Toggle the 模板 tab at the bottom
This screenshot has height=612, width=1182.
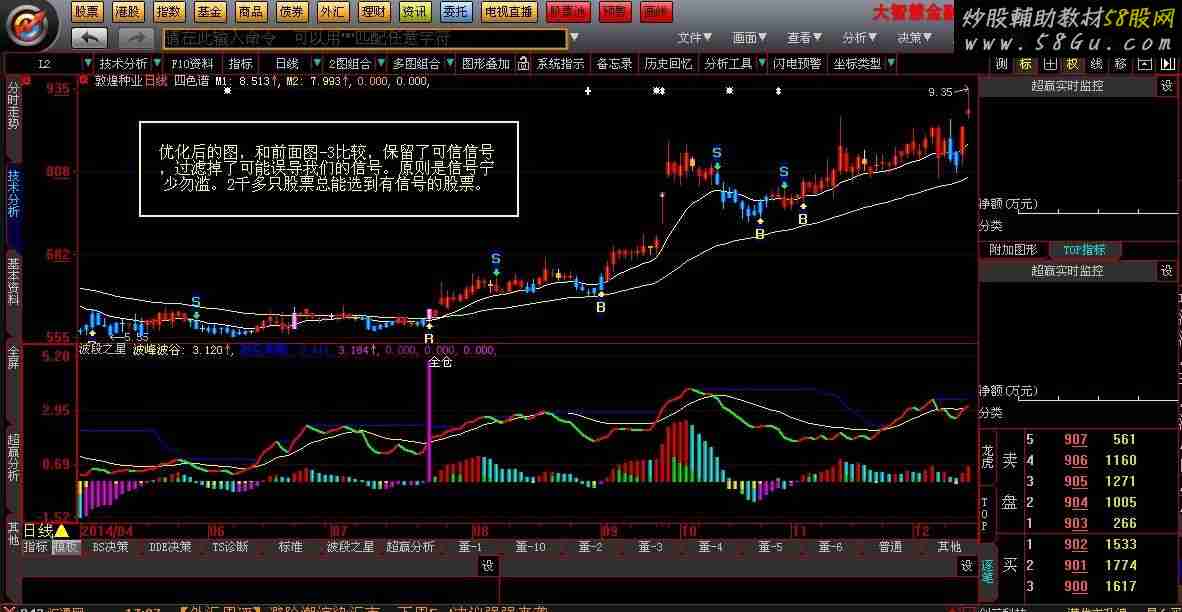66,547
